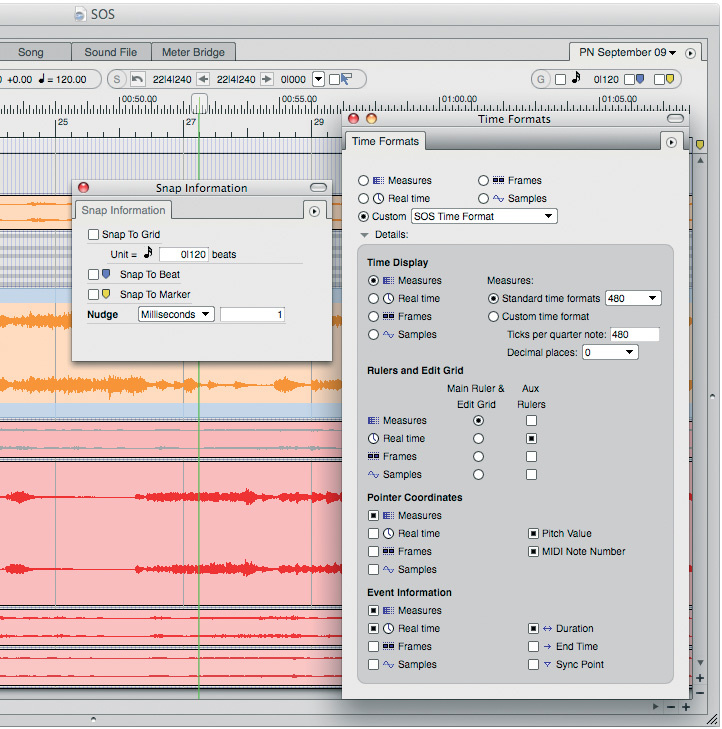Collapse Snap Information window with pill button
This screenshot has width=722, height=729.
318,187
